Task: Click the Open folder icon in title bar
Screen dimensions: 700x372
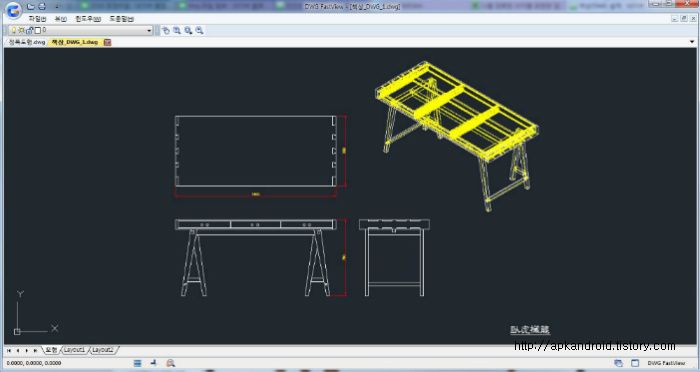Action: coord(31,6)
